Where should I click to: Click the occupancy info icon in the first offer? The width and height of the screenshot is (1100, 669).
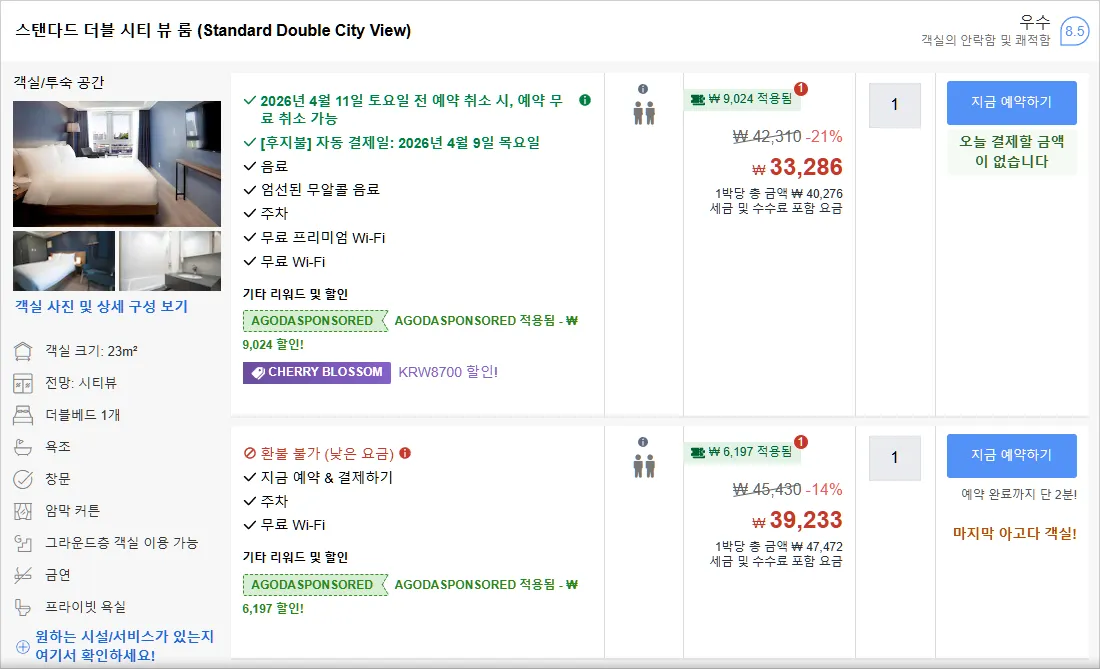pos(643,89)
